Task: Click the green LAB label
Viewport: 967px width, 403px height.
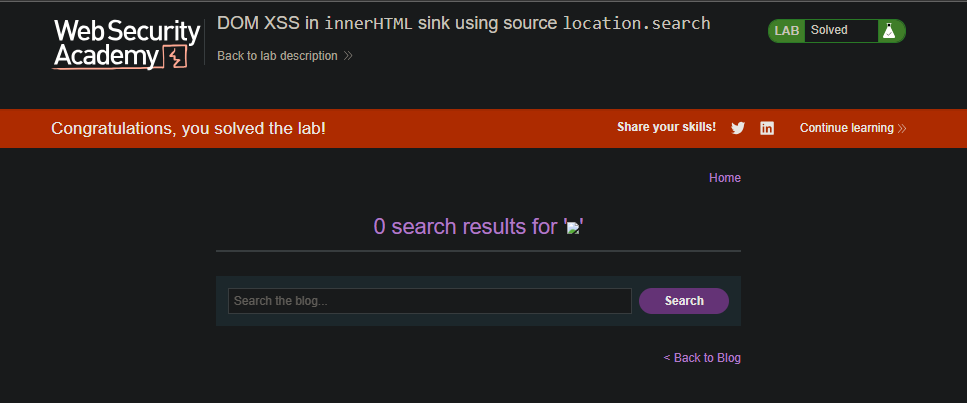Action: point(786,30)
